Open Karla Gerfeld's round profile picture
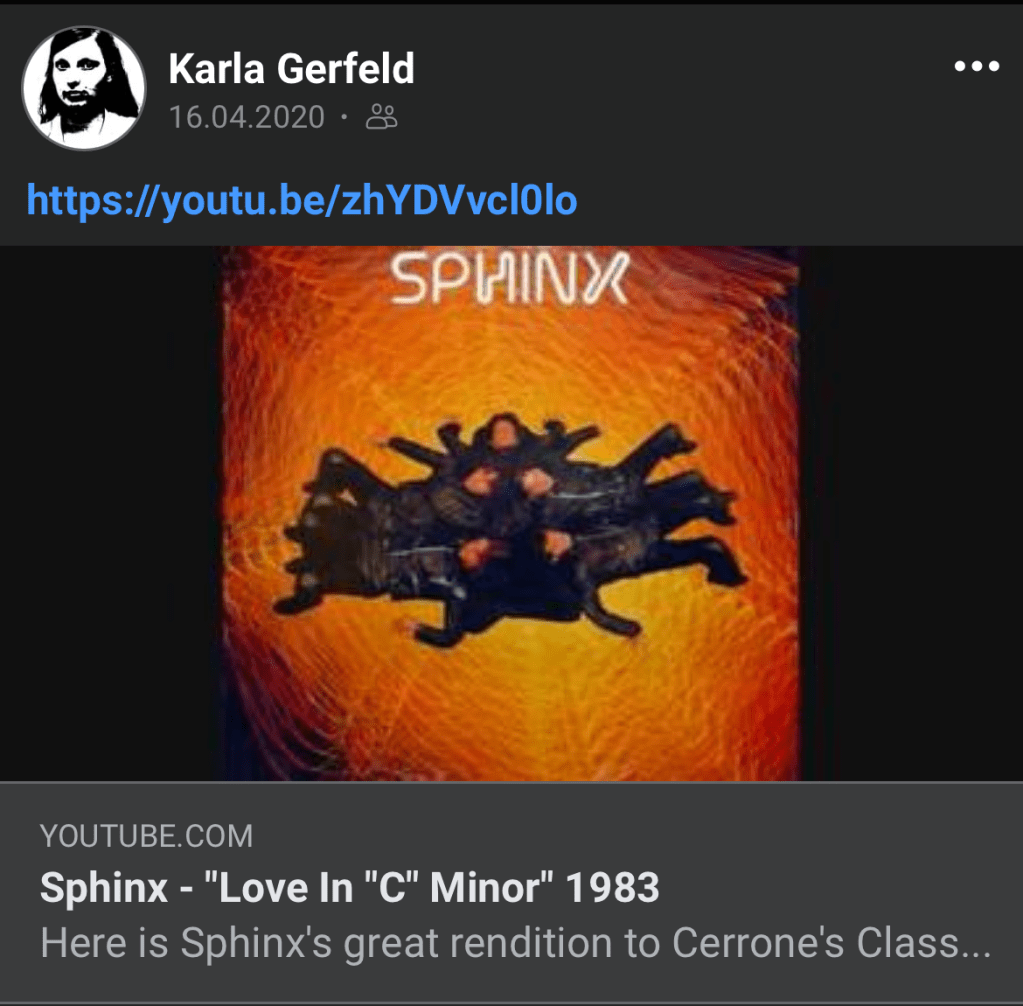Viewport: 1023px width, 1006px height. [x=84, y=88]
